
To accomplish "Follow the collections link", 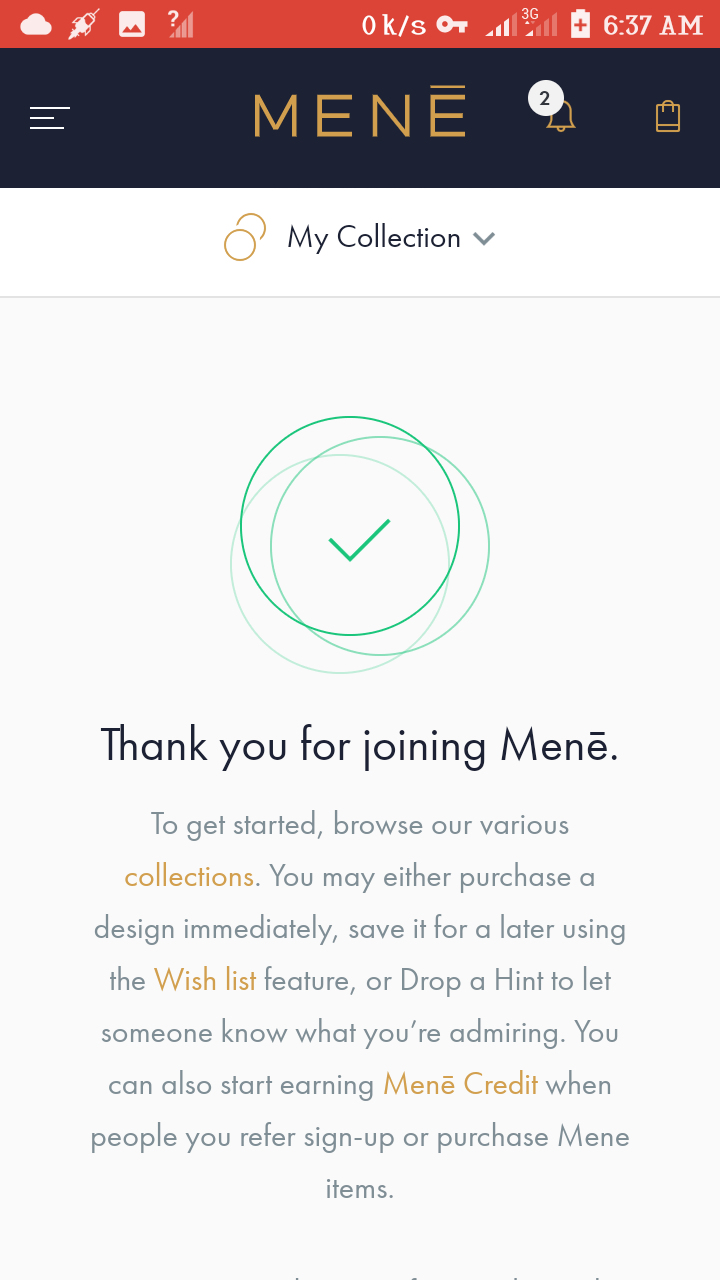I will (x=189, y=877).
